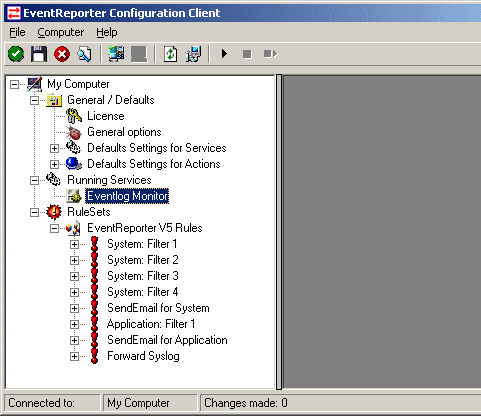Collapse the Running Services node
Viewport: 481px width, 416px height.
[34, 180]
